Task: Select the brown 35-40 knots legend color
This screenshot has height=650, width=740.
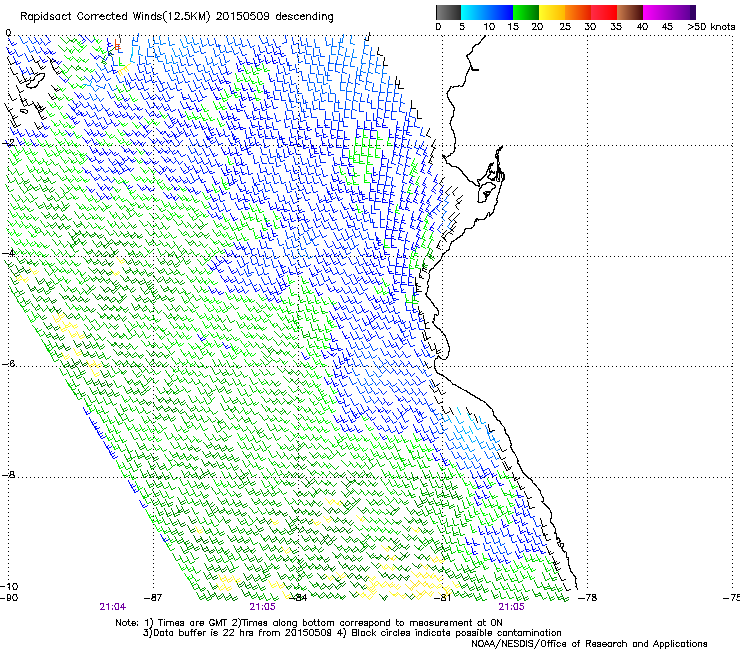Action: [x=630, y=12]
